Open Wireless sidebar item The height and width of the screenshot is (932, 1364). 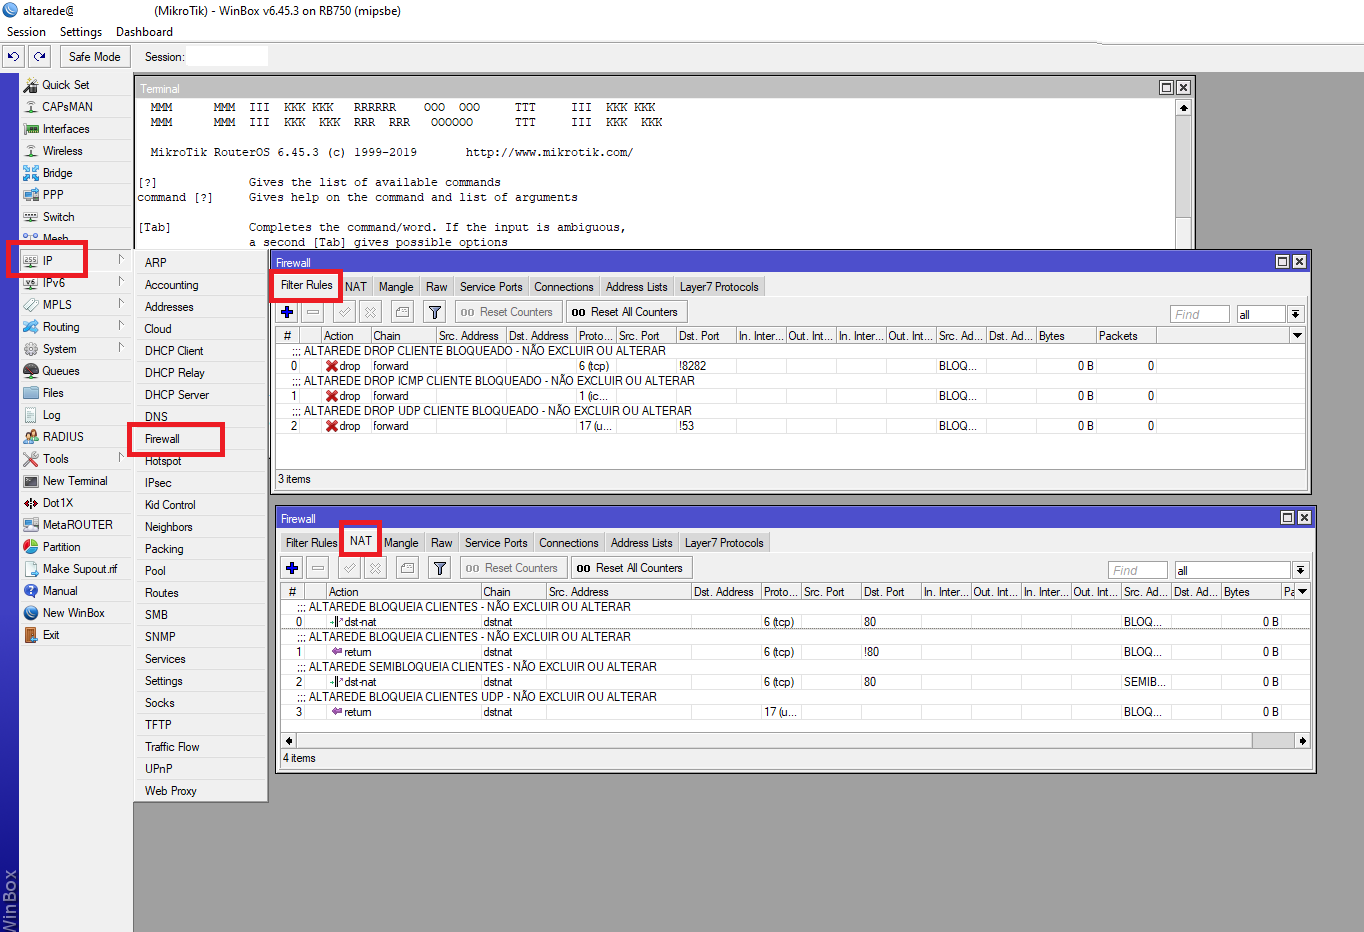(62, 151)
